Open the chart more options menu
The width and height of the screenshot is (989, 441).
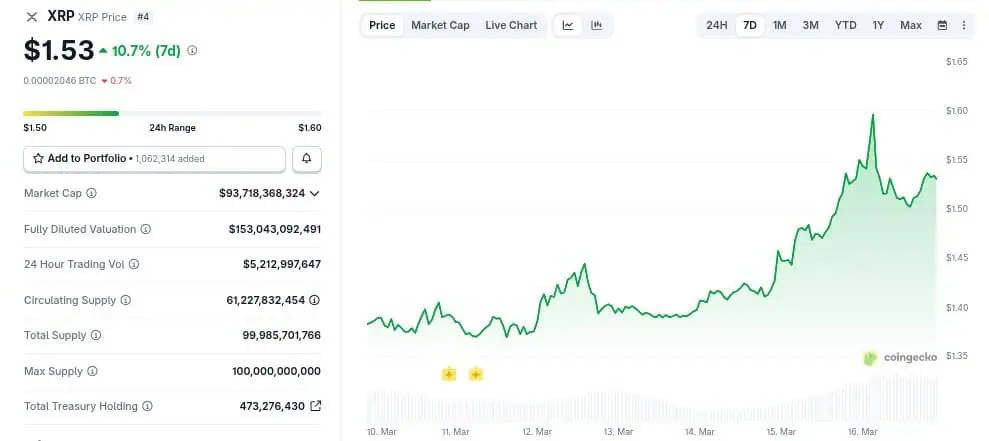pyautogui.click(x=964, y=25)
